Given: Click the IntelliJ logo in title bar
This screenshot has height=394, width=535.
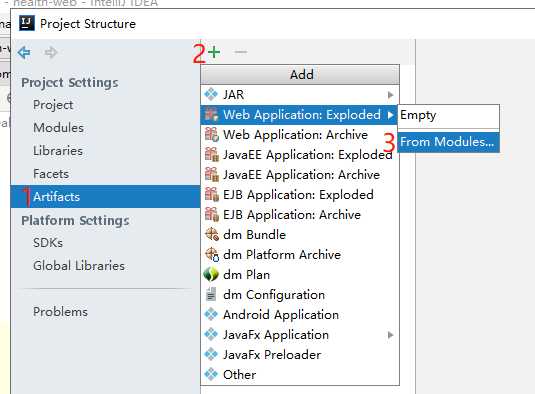Looking at the screenshot, I should [27, 24].
